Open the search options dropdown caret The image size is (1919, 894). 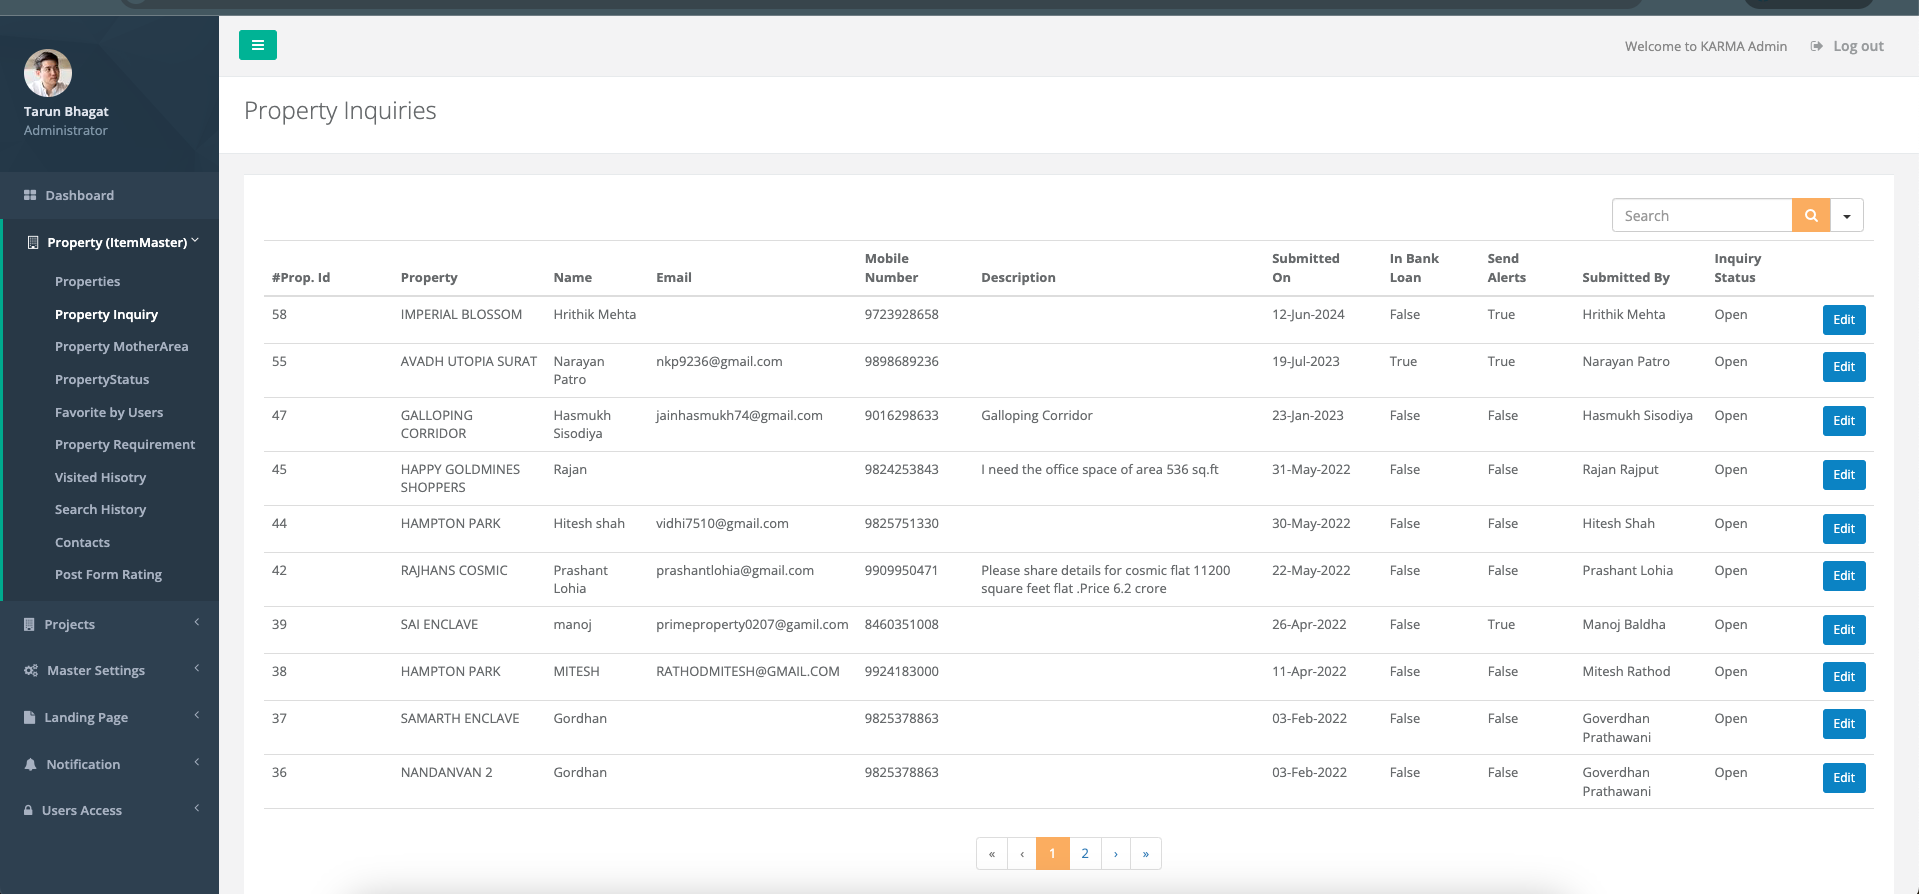click(1847, 216)
